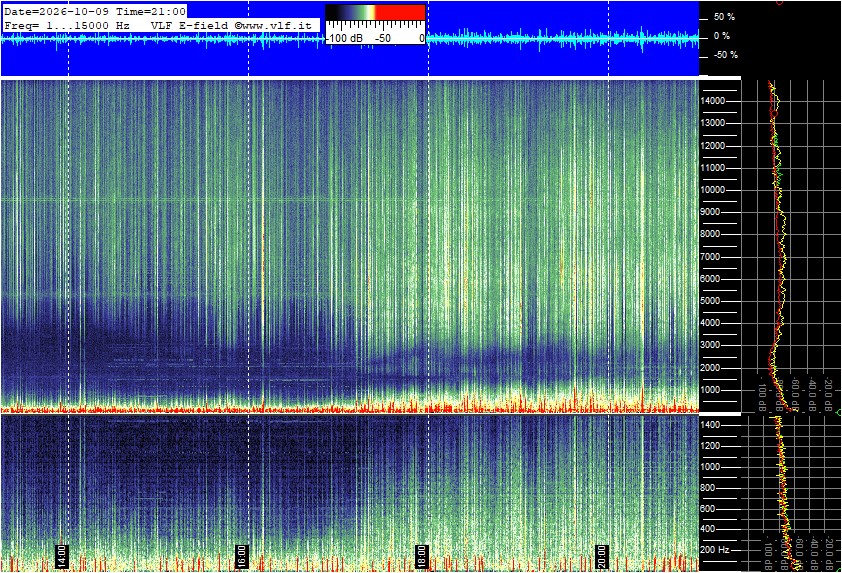Screen dimensions: 842x573
Task: Click the 13000 frequency axis label
Action: [713, 123]
